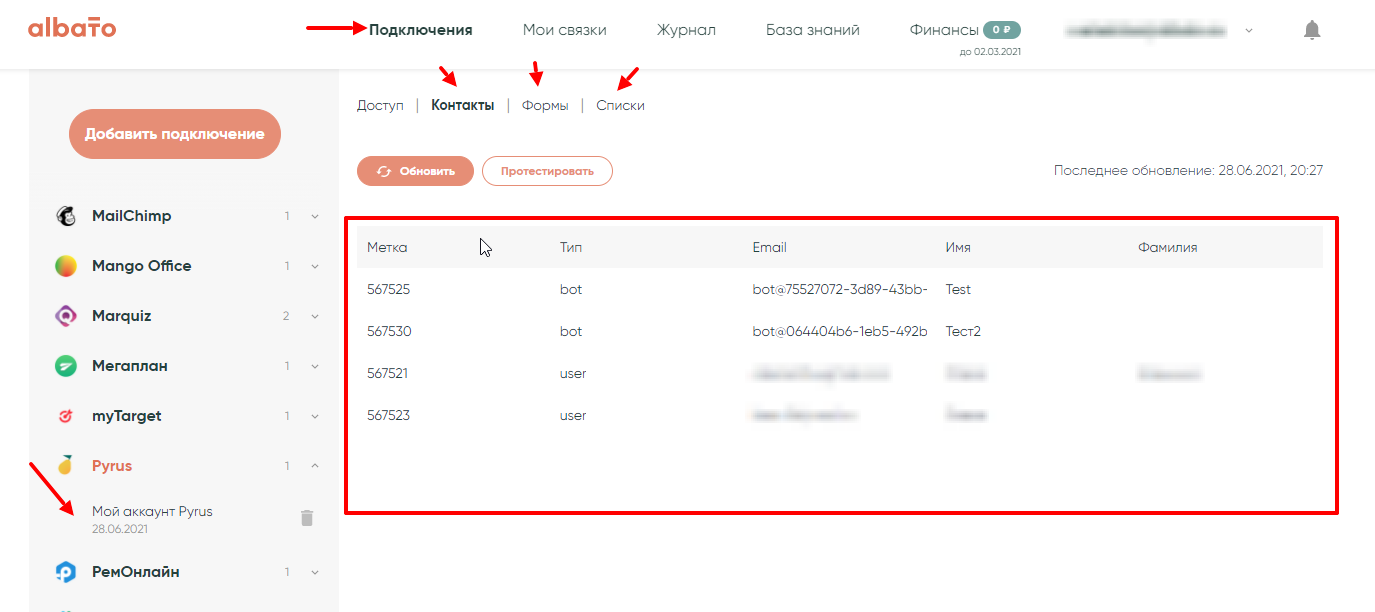Switch to the Списки tab
The height and width of the screenshot is (612, 1375).
(620, 105)
